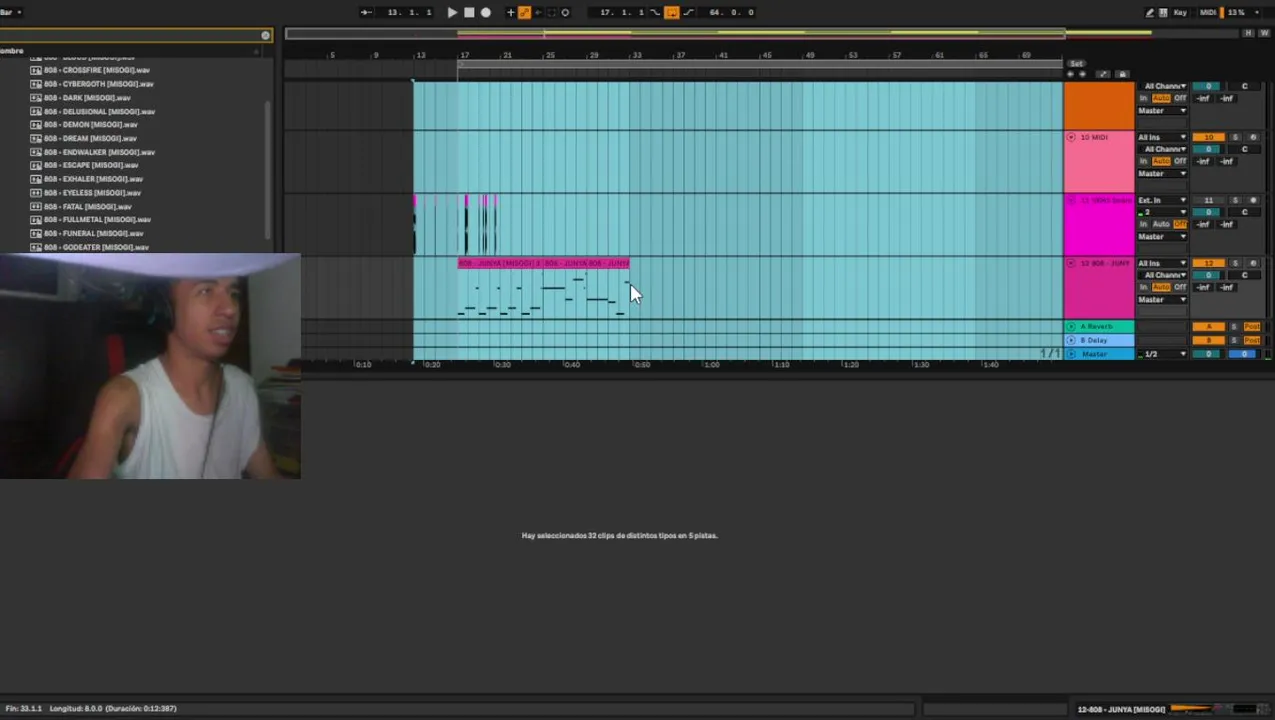Click the Lock Envelopes padlock icon
Image resolution: width=1275 pixels, height=720 pixels.
[1122, 74]
